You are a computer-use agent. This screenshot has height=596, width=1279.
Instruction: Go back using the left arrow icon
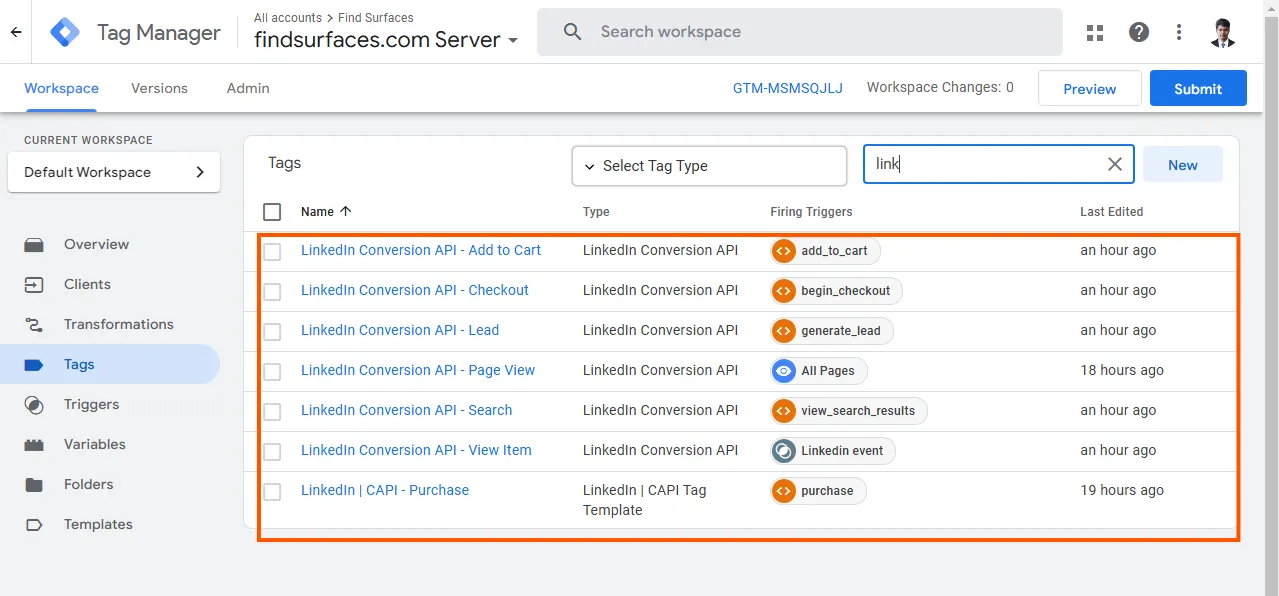[16, 32]
